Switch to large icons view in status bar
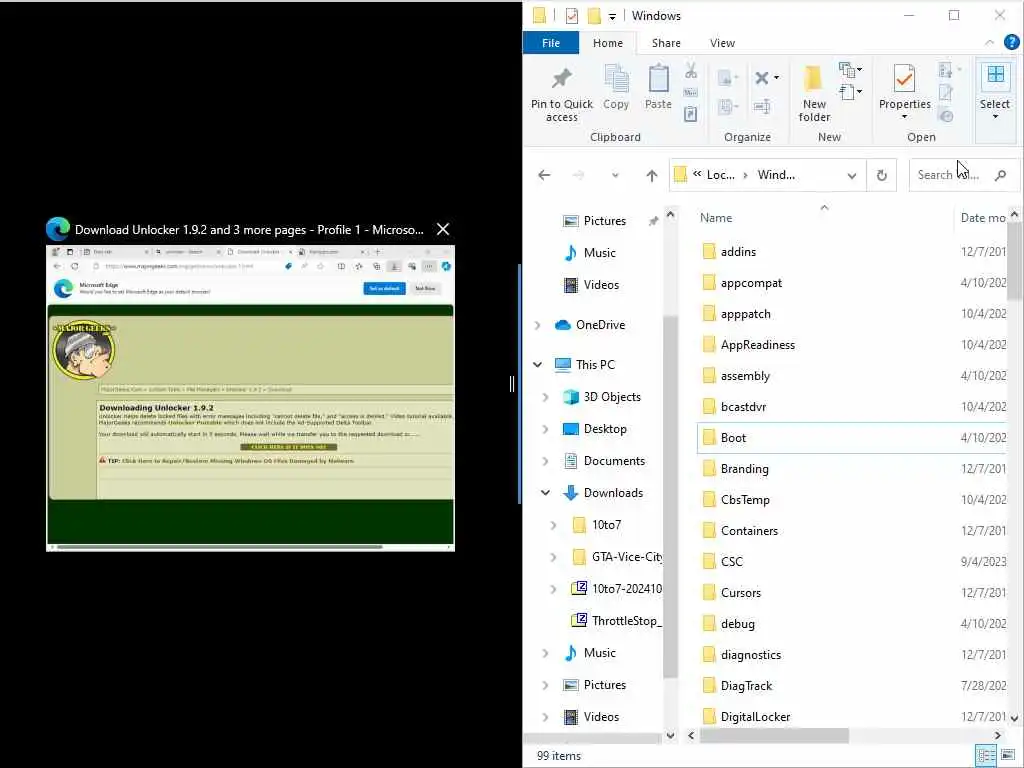 pyautogui.click(x=1008, y=756)
